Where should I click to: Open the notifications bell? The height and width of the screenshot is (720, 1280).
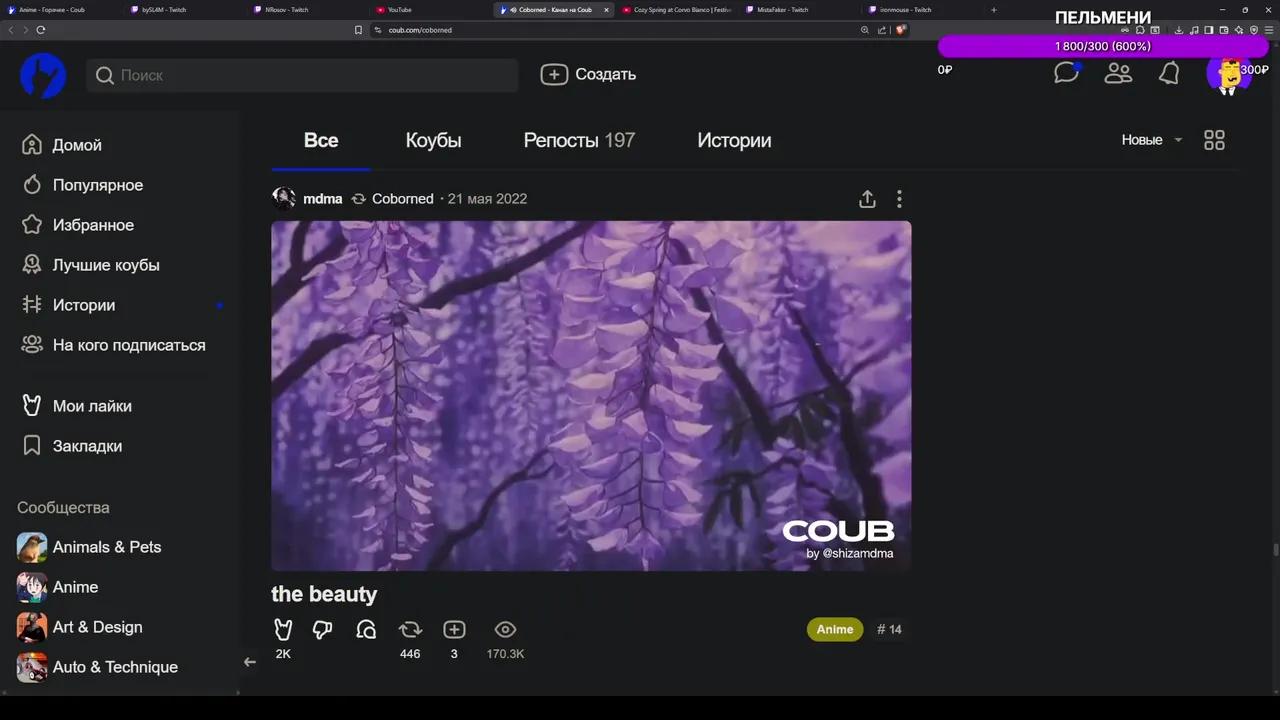coord(1169,73)
